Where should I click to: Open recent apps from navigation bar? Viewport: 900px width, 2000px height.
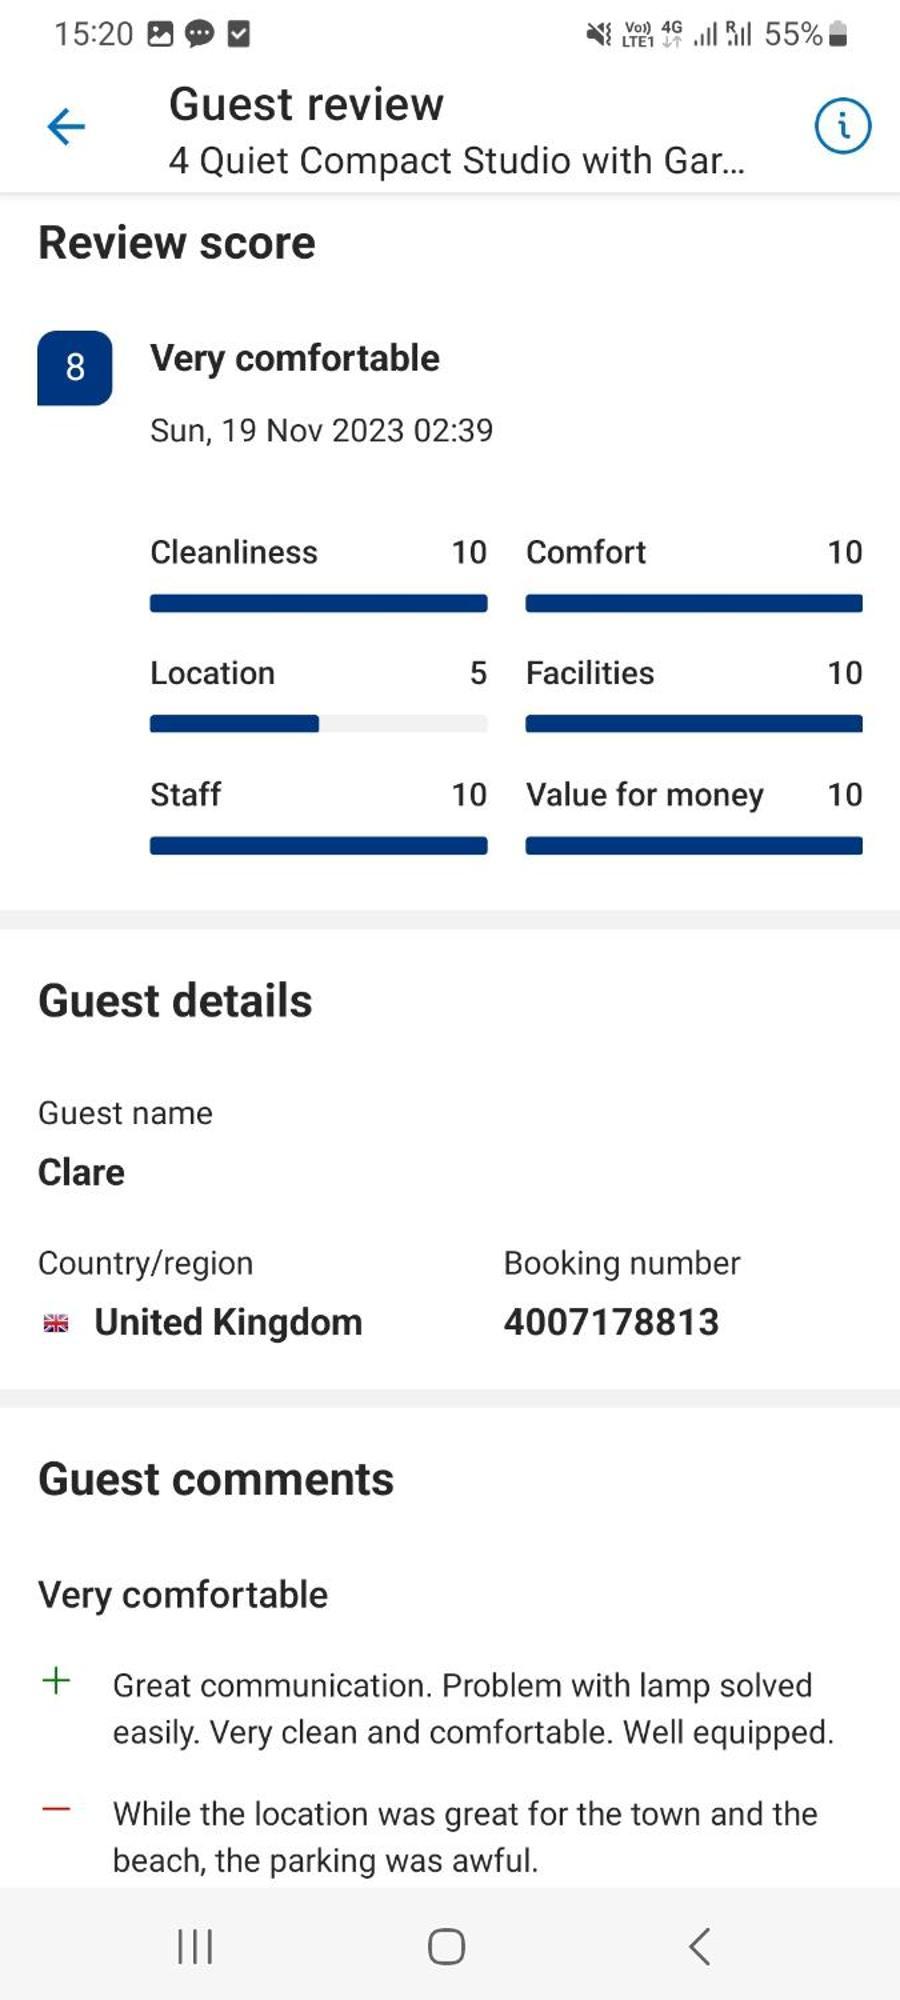pyautogui.click(x=195, y=1946)
